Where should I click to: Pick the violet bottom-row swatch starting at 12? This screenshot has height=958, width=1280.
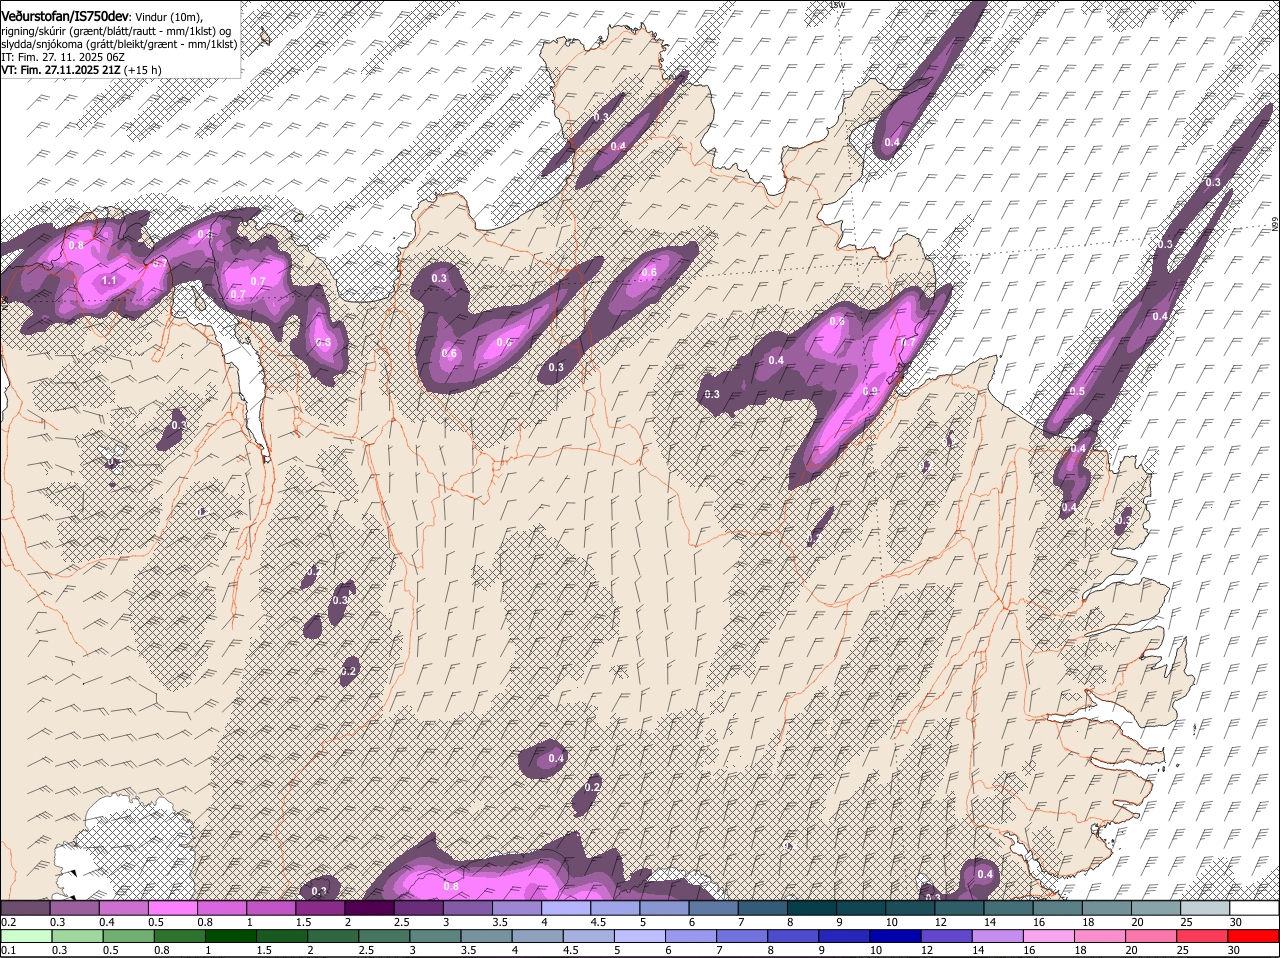click(947, 936)
